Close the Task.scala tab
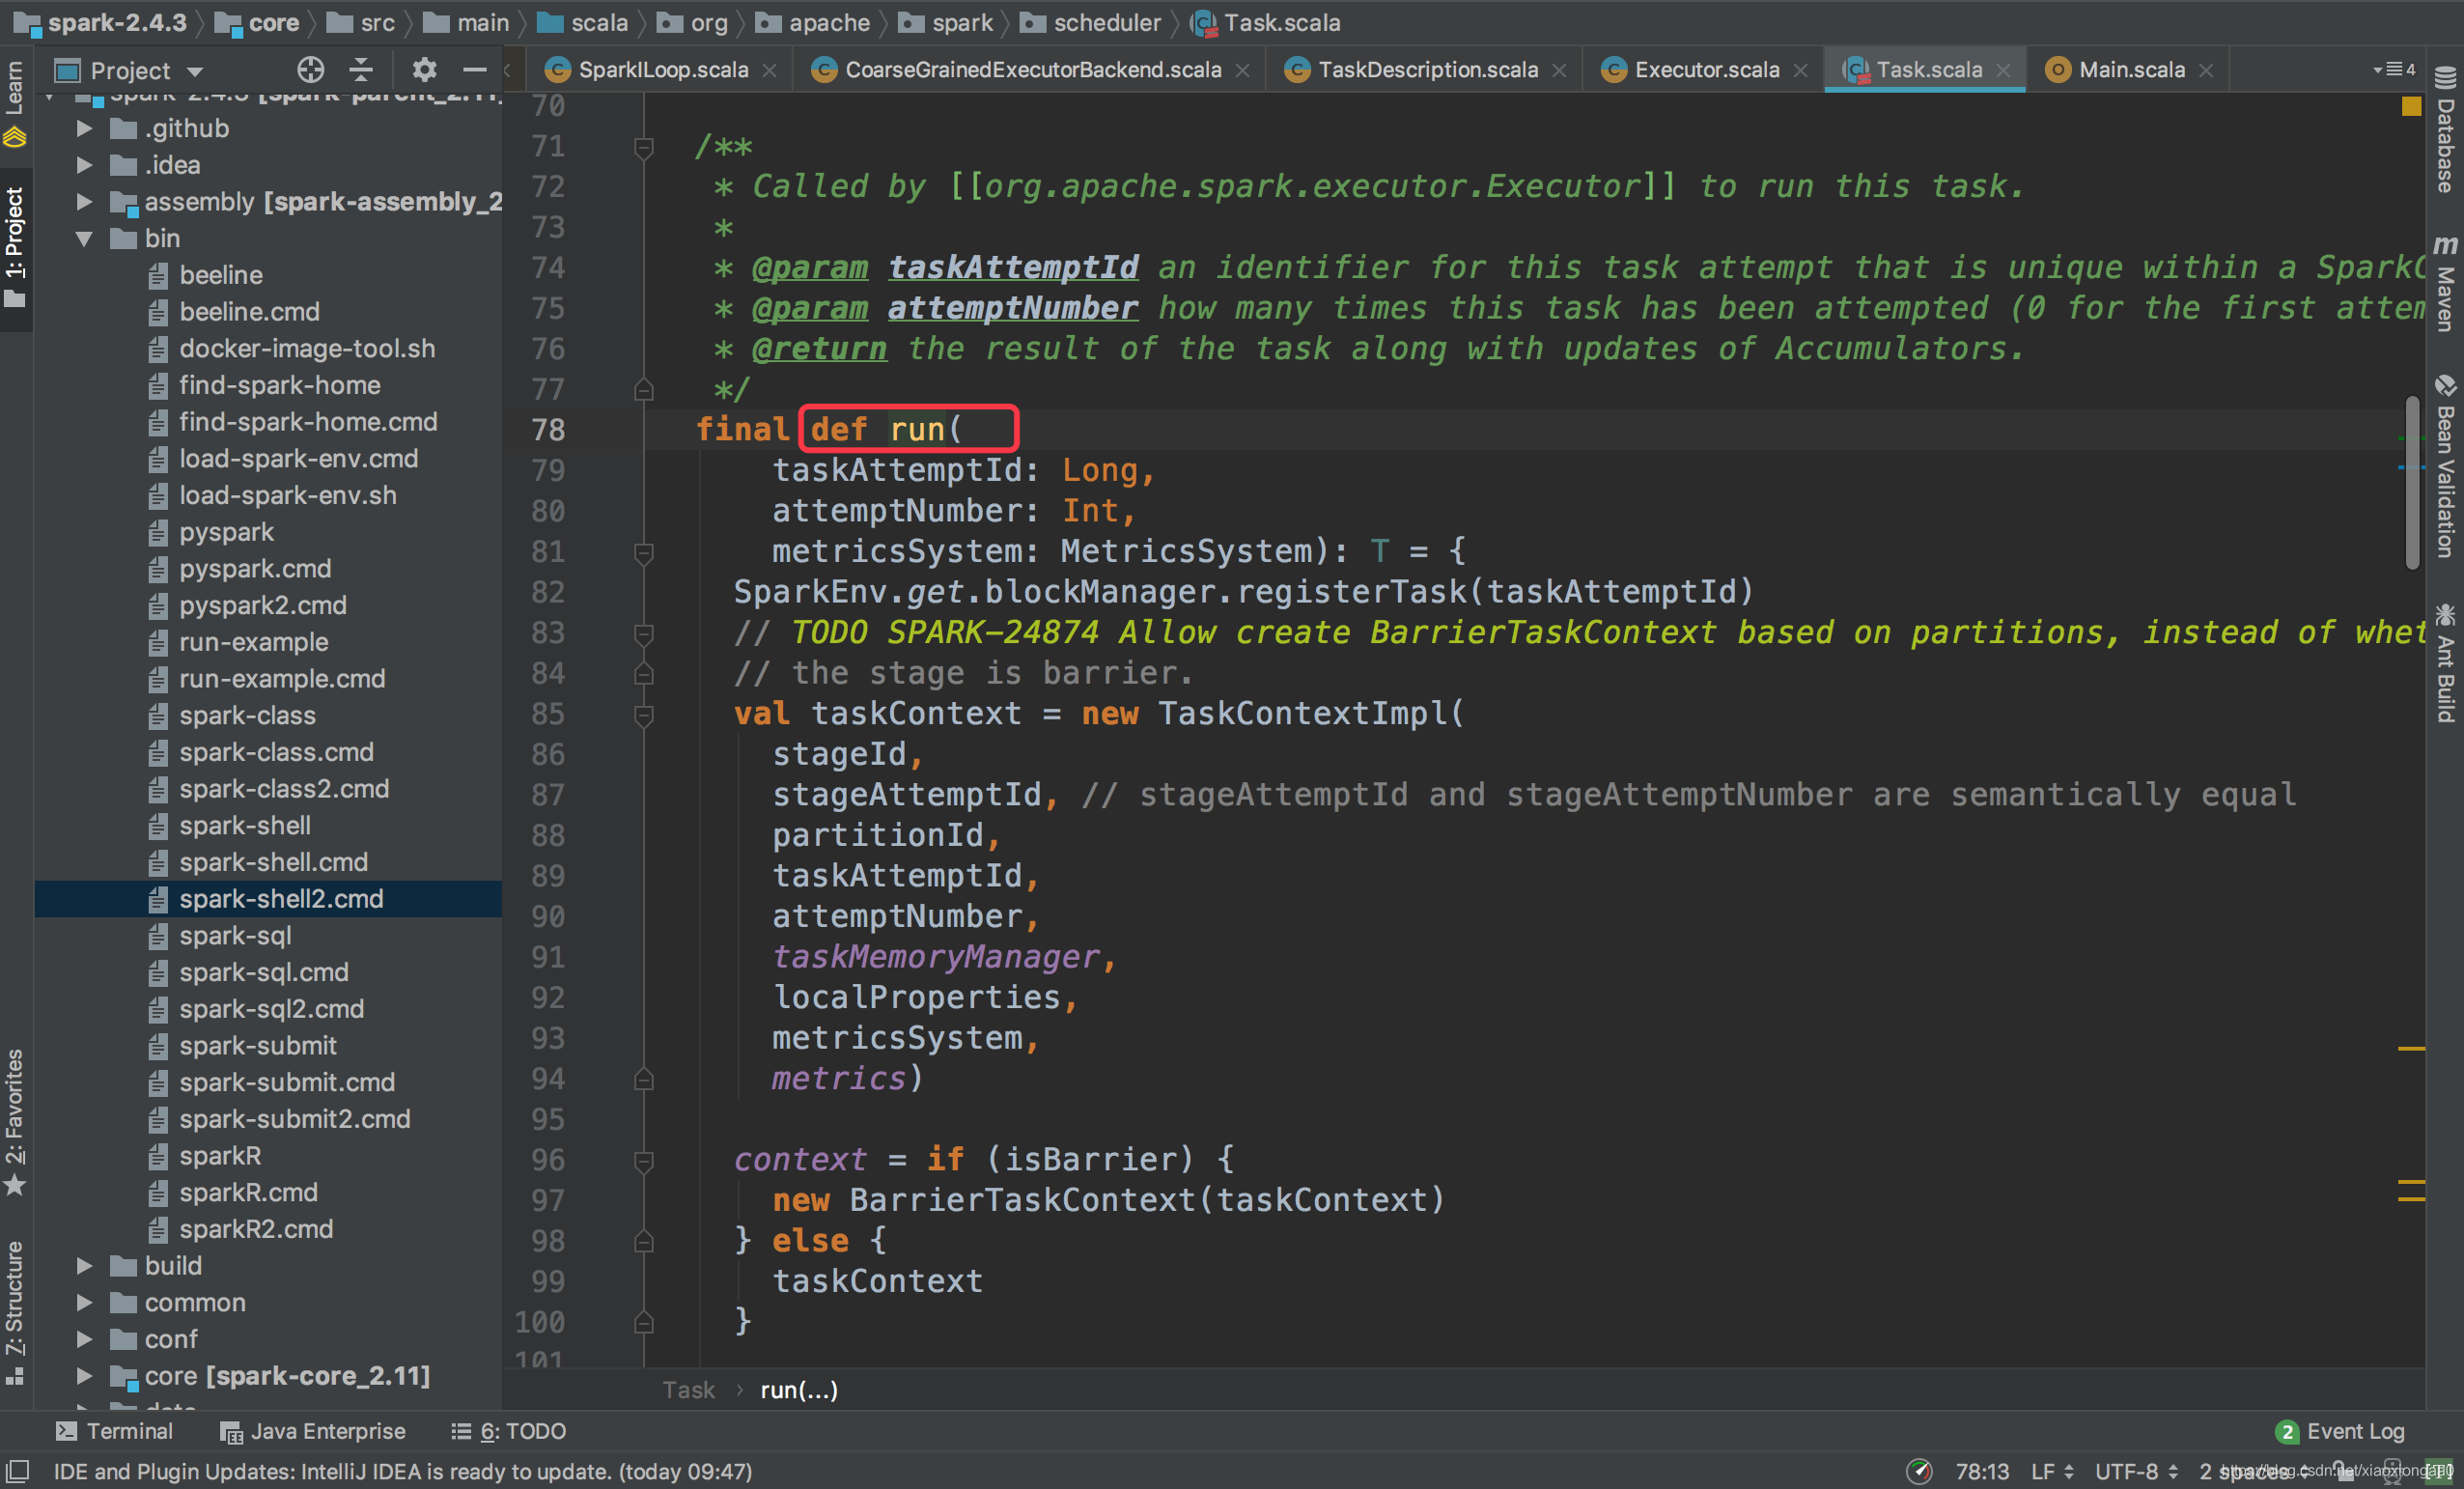 2003,70
